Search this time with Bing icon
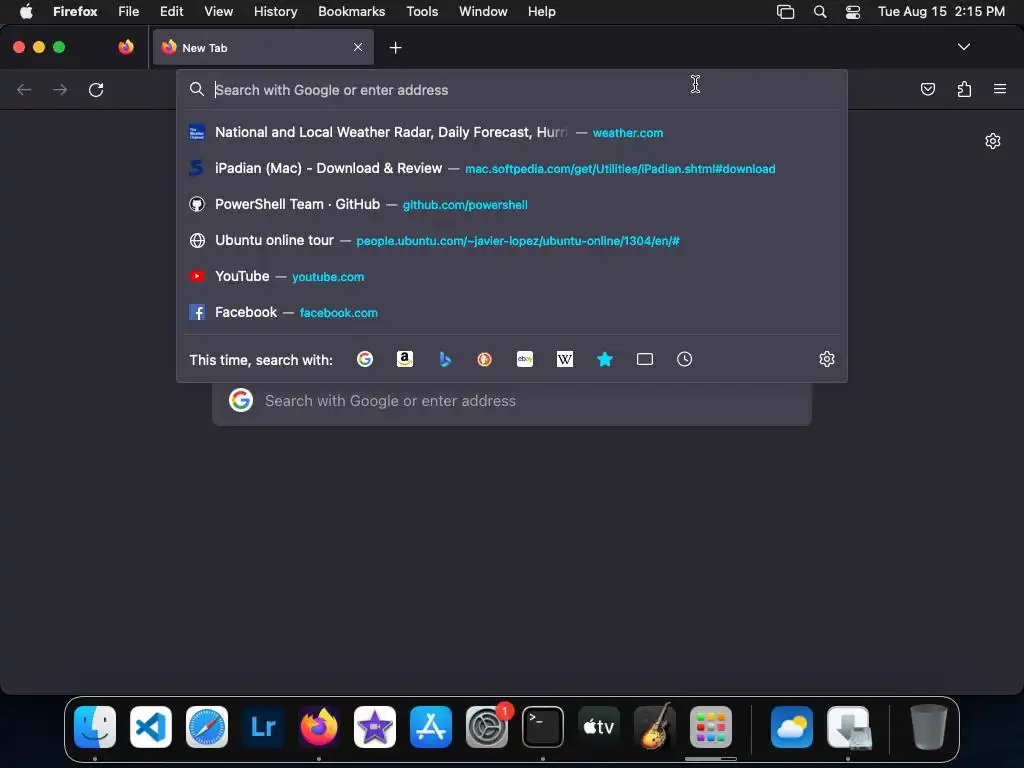Image resolution: width=1024 pixels, height=768 pixels. point(445,359)
